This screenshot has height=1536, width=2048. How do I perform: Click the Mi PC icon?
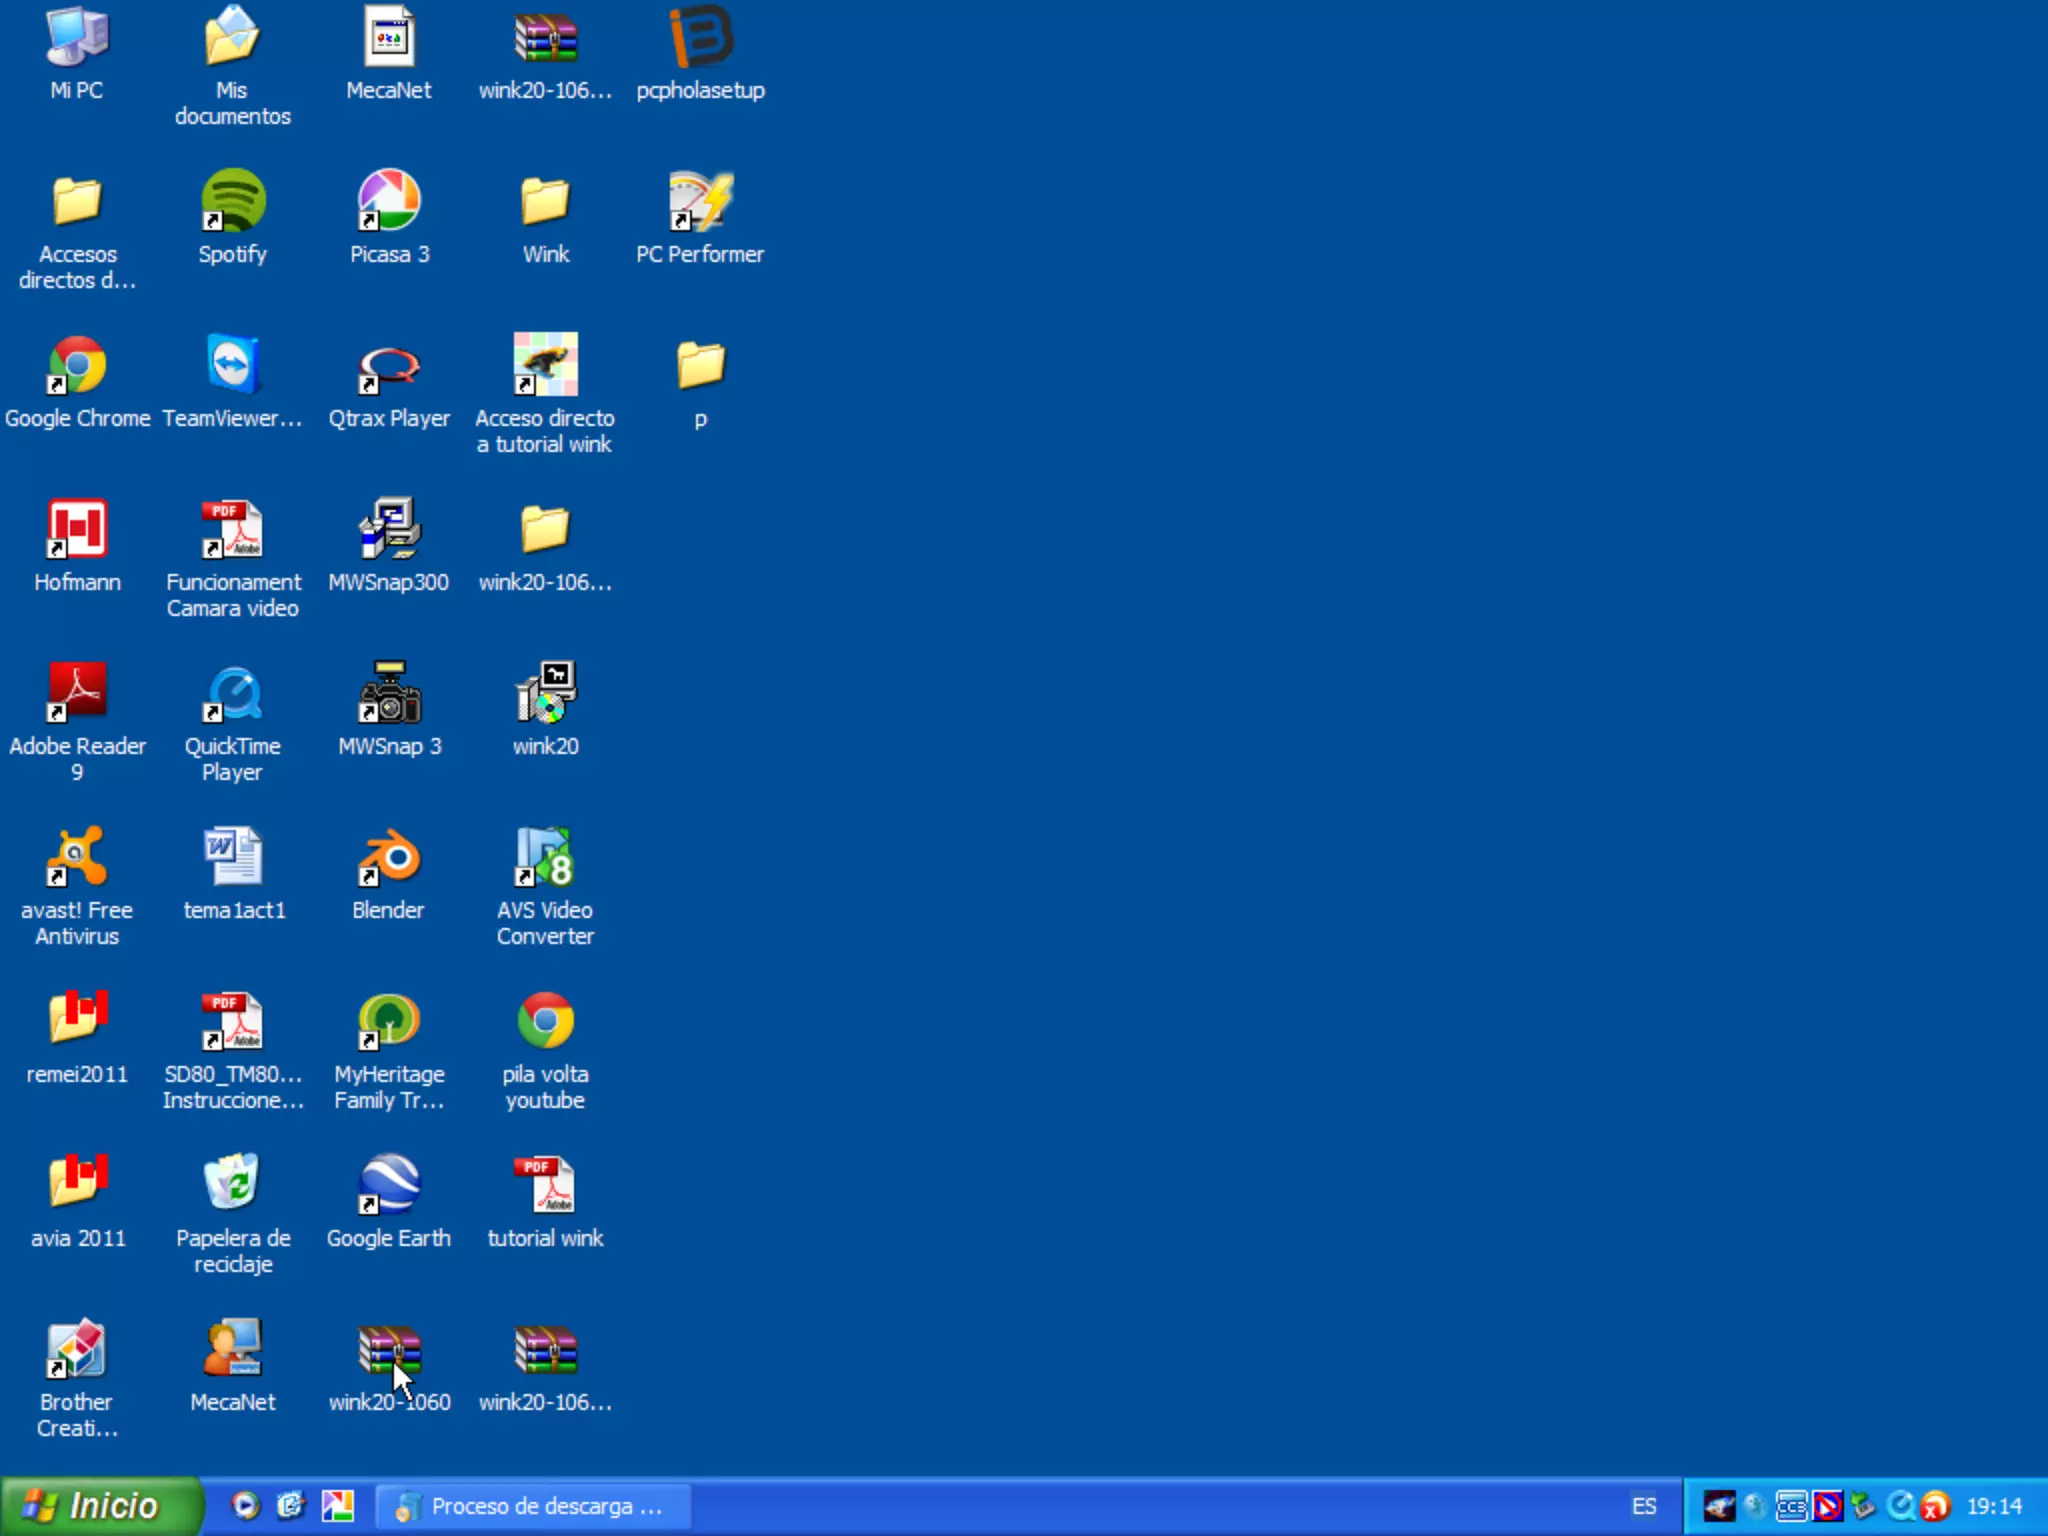[77, 37]
